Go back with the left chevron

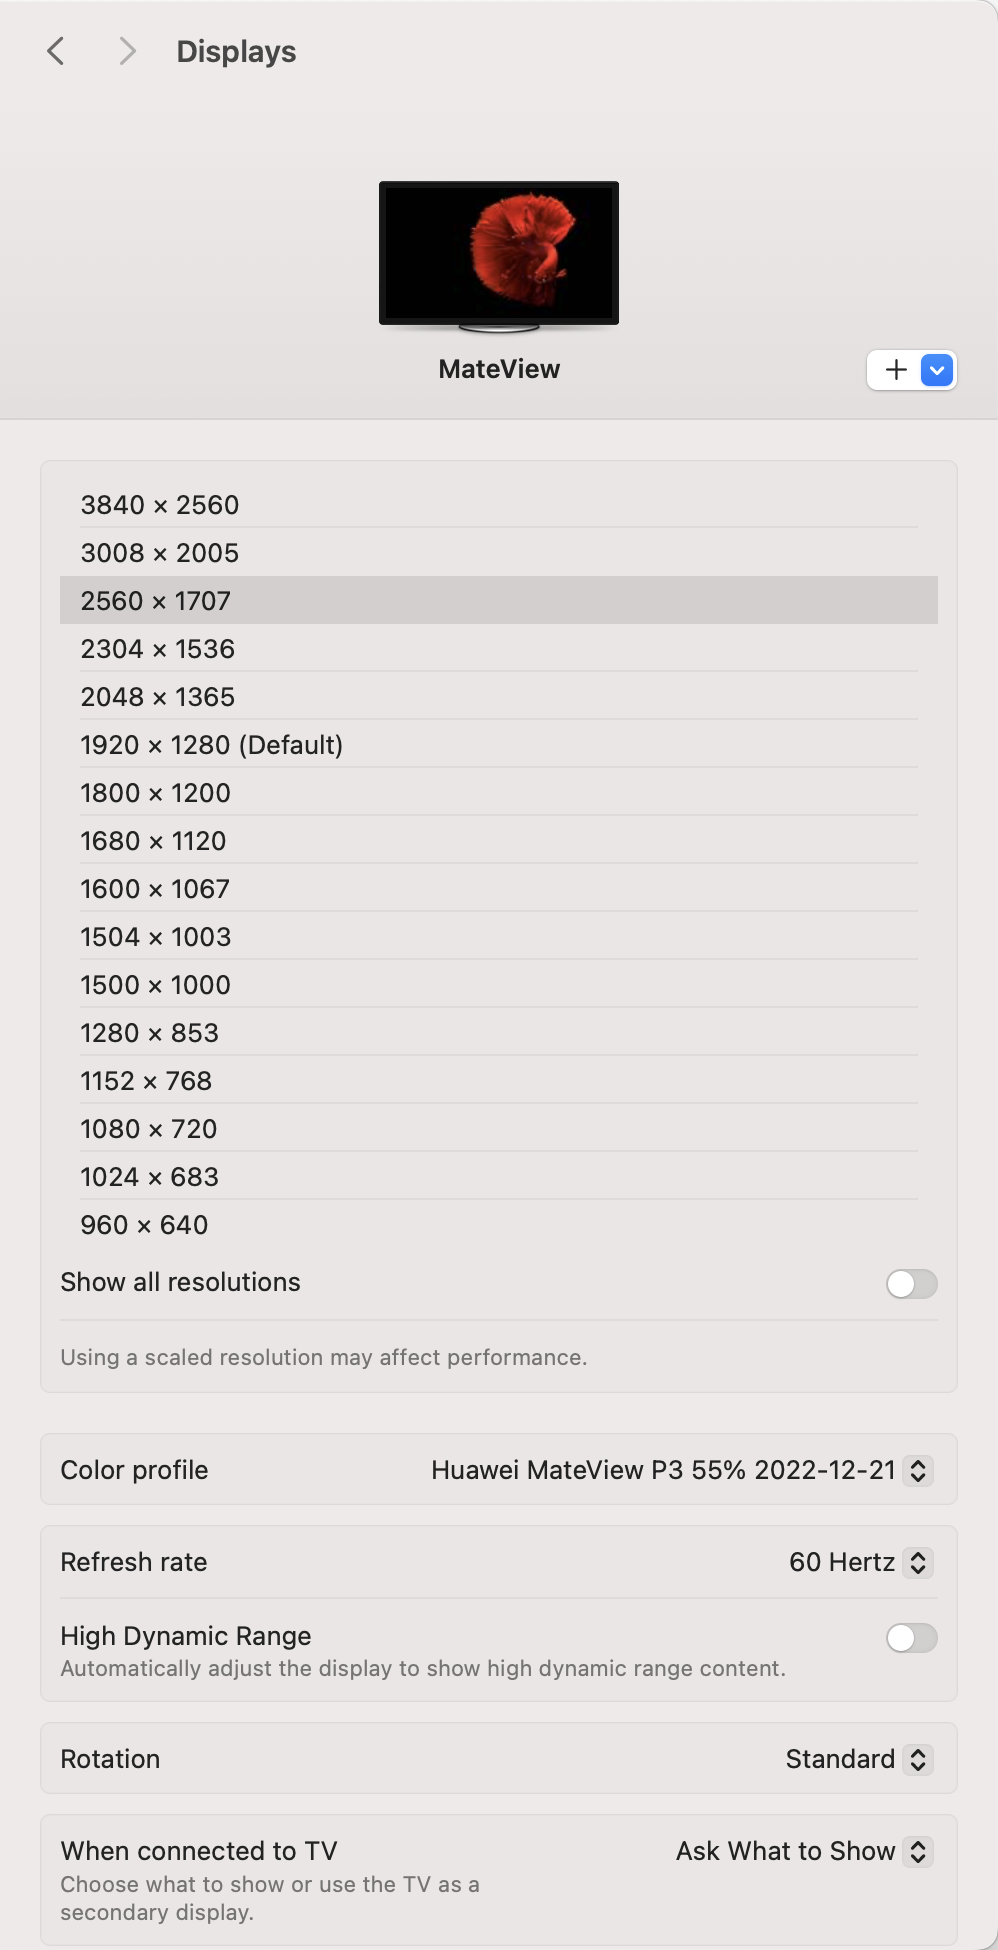click(x=56, y=51)
